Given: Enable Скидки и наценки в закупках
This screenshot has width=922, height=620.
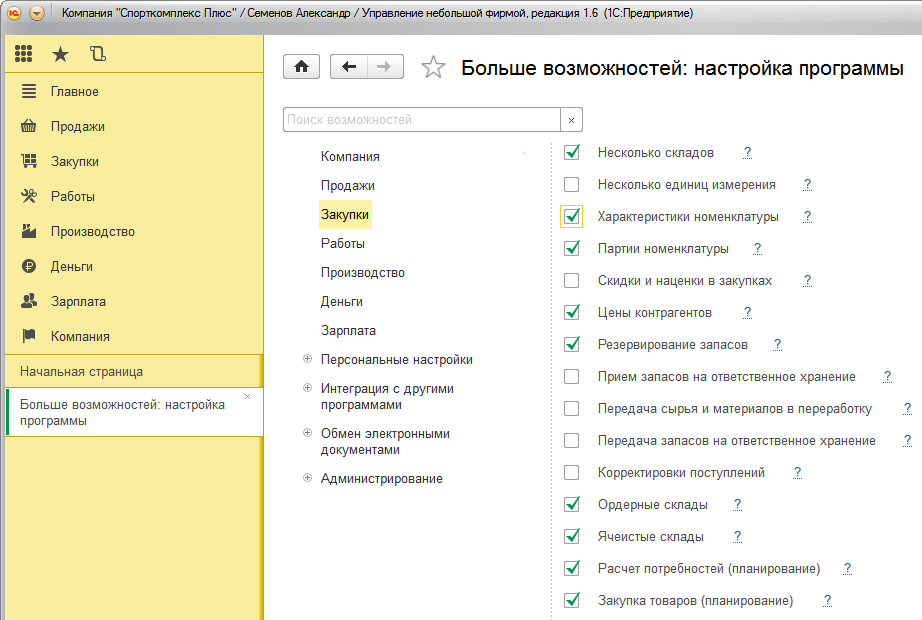Looking at the screenshot, I should coord(572,281).
